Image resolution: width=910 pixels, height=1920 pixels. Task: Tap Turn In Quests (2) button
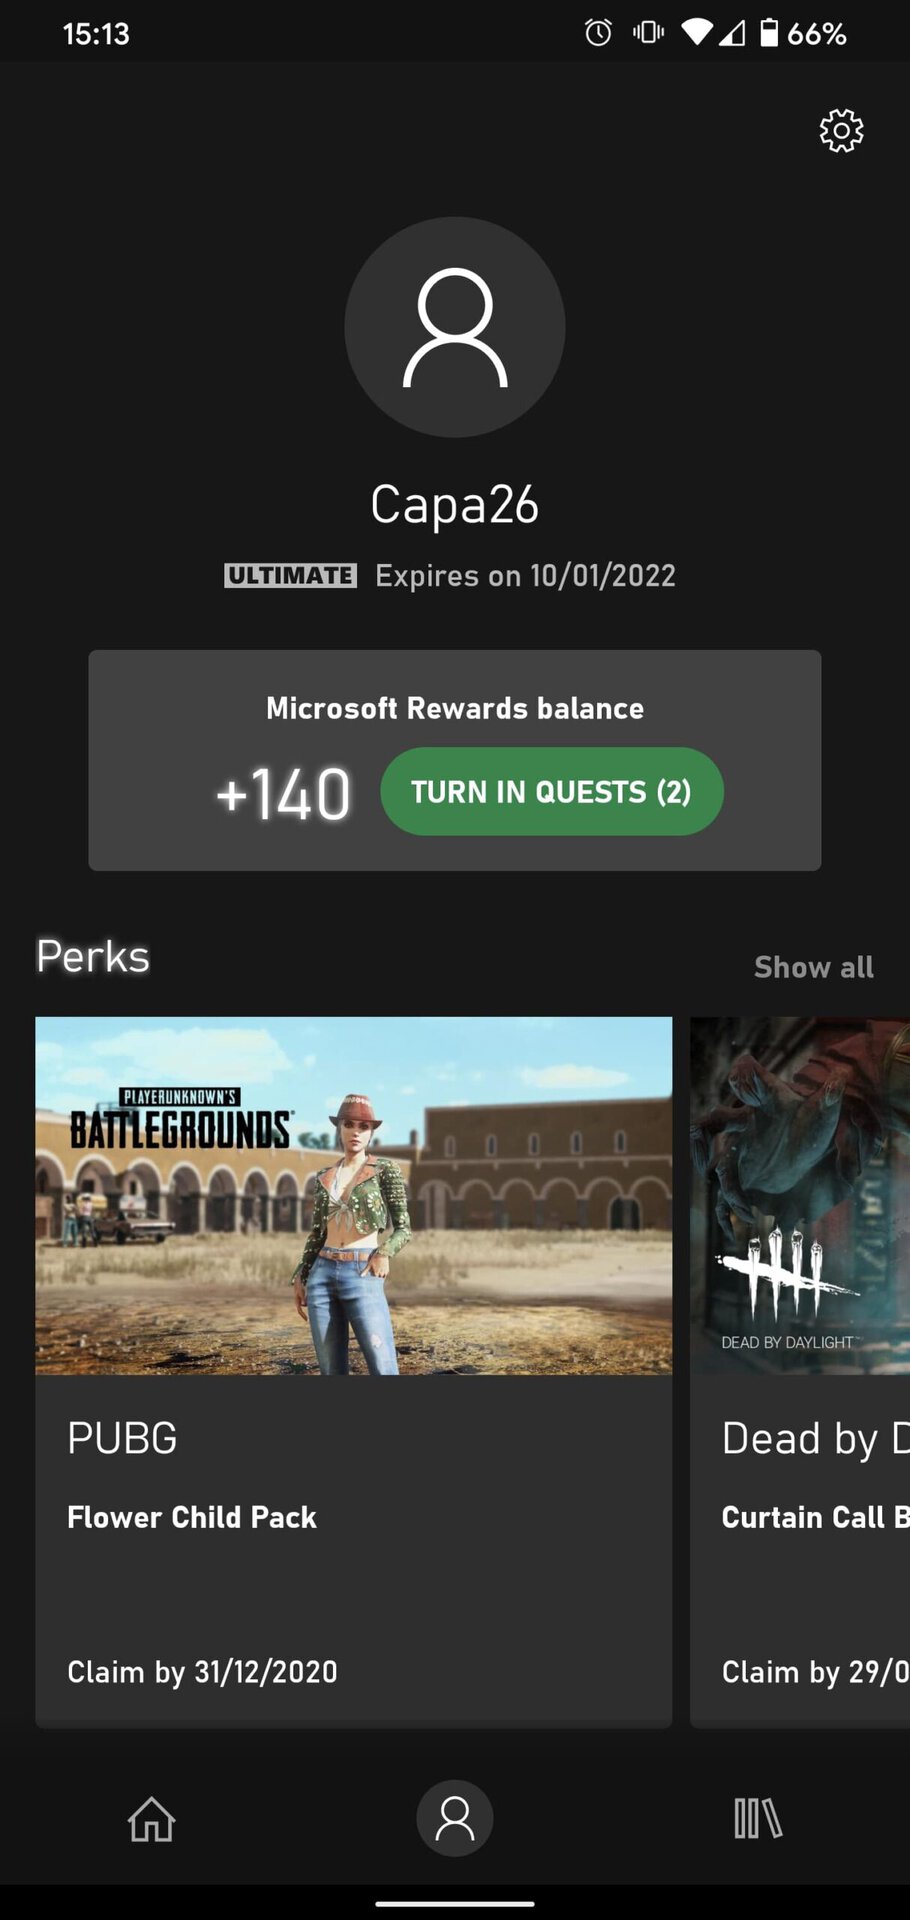551,791
